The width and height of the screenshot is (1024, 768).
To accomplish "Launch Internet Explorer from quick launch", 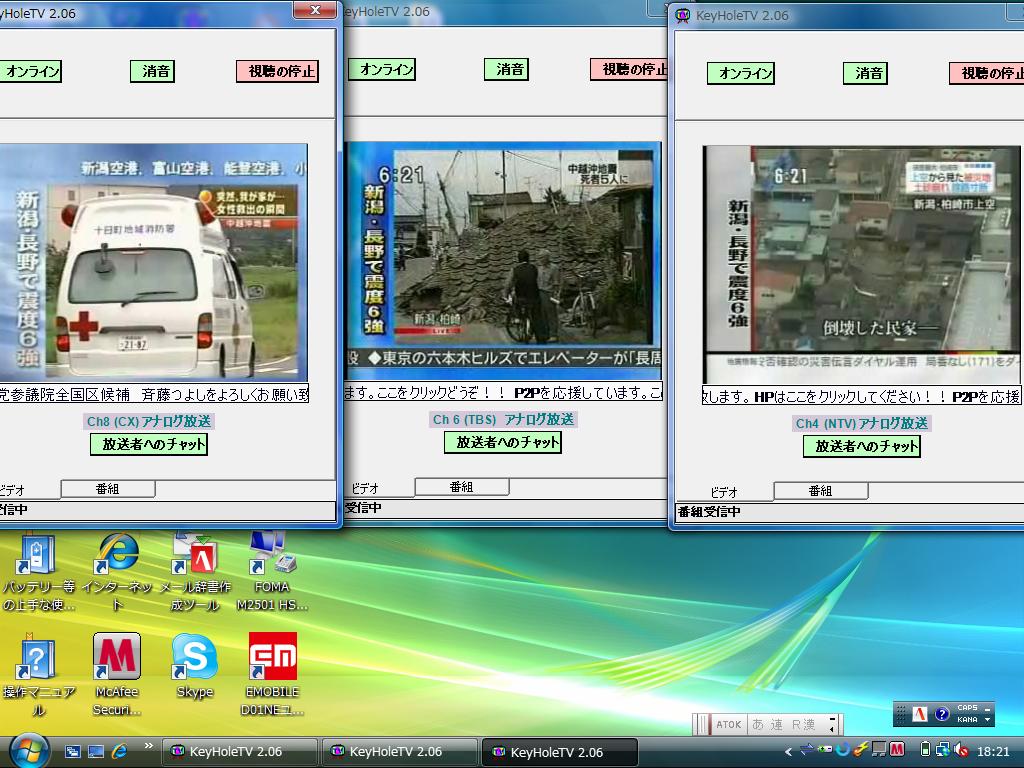I will pos(120,751).
